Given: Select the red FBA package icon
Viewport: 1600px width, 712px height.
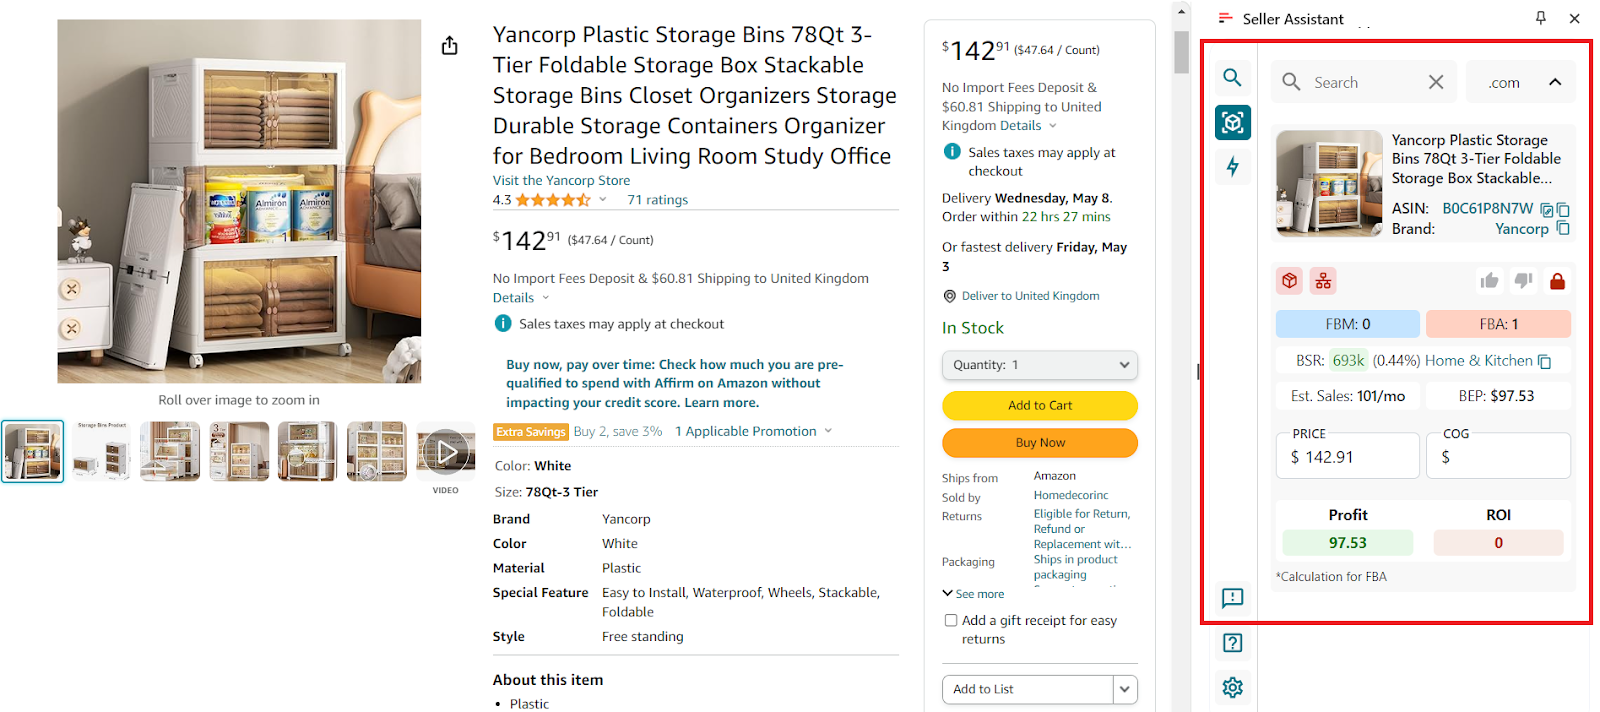Looking at the screenshot, I should pyautogui.click(x=1289, y=280).
